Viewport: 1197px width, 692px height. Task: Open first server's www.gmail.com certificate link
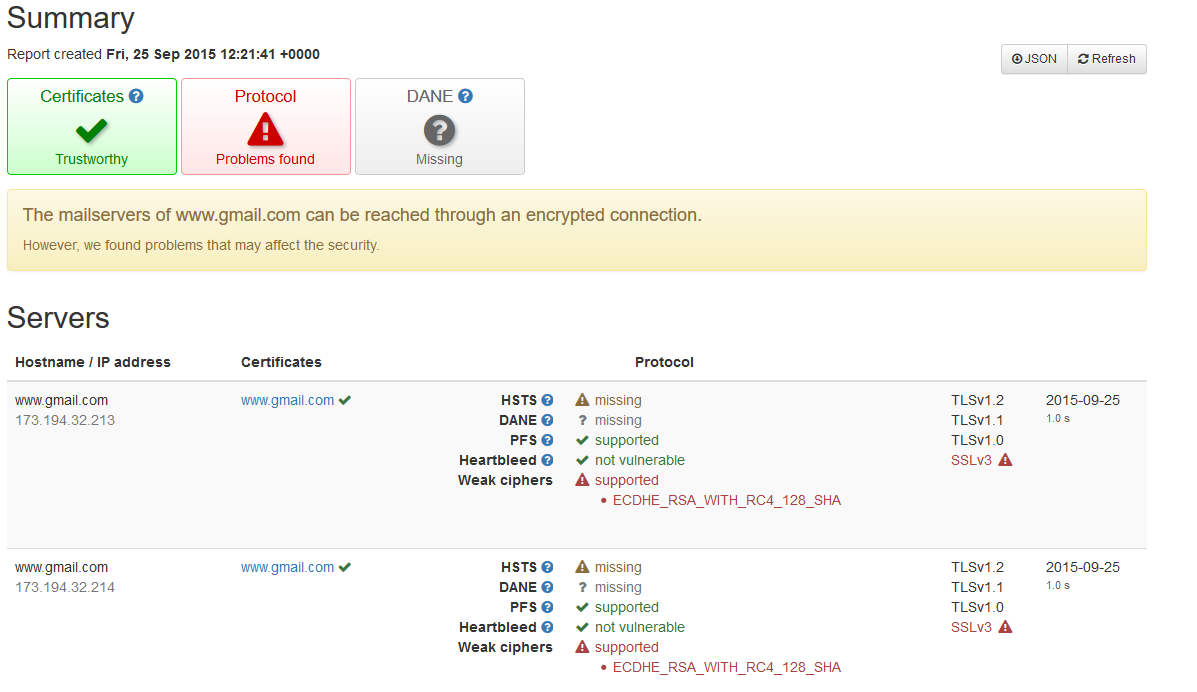point(287,400)
